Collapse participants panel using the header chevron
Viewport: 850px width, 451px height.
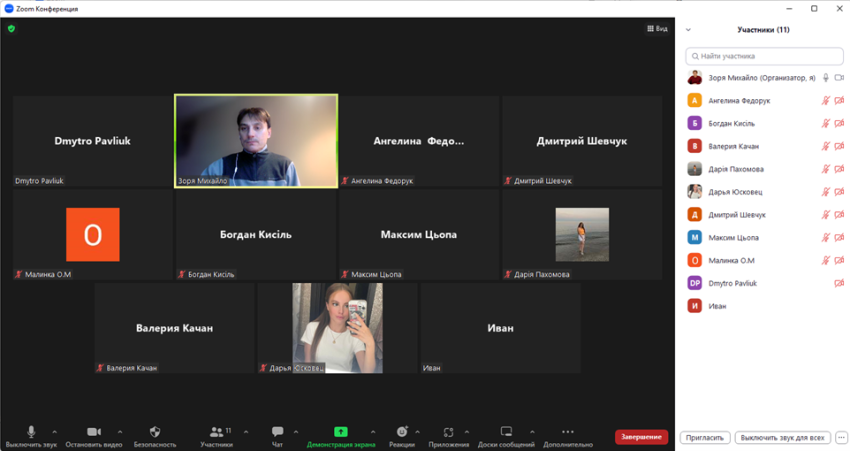688,30
